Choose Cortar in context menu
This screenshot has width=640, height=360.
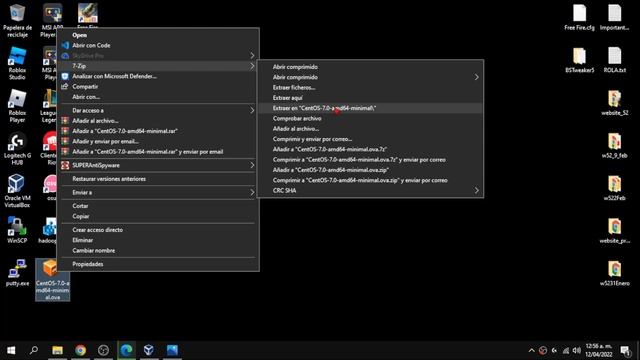tap(158, 206)
